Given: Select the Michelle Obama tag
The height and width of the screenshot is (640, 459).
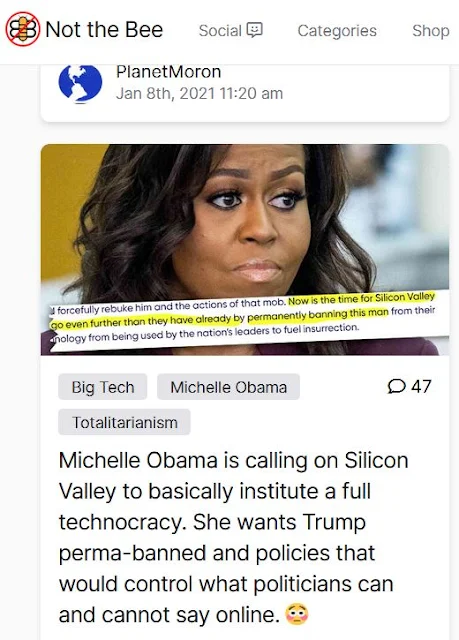Looking at the screenshot, I should tap(228, 387).
